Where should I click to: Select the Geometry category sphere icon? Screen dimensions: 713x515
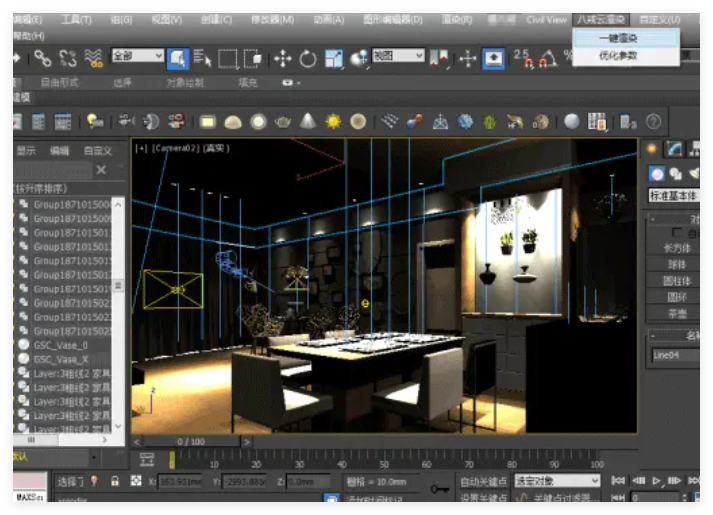pos(657,174)
